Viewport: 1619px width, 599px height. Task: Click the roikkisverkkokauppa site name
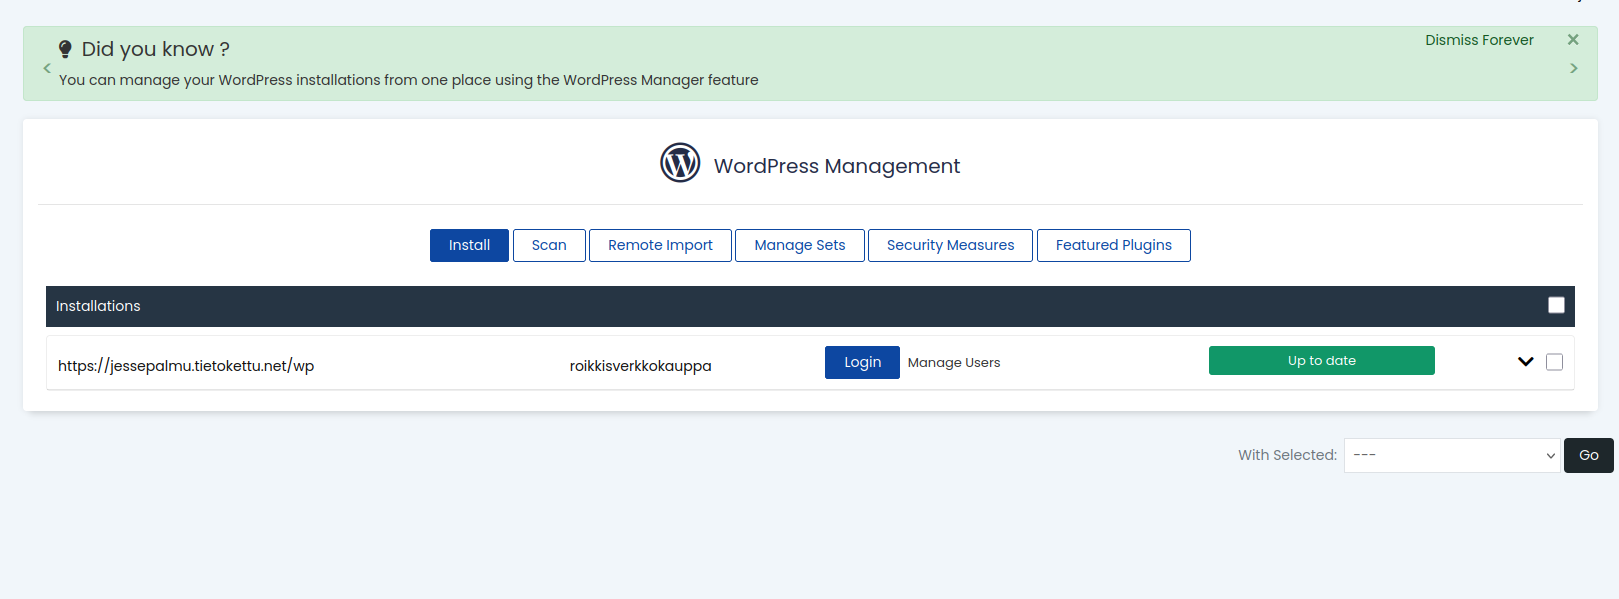point(641,366)
